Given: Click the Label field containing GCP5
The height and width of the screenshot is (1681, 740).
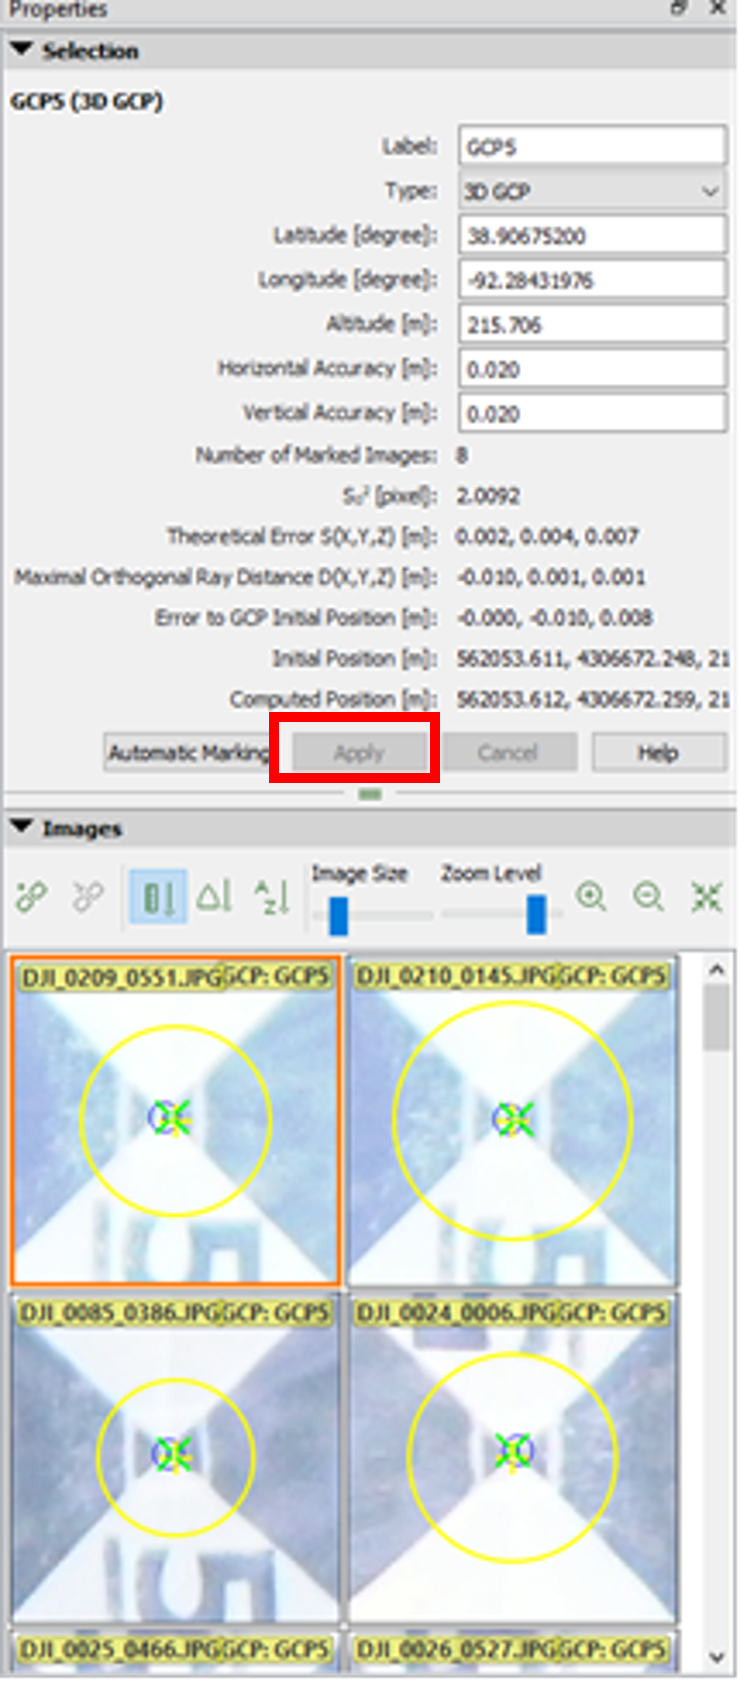Looking at the screenshot, I should pyautogui.click(x=592, y=146).
